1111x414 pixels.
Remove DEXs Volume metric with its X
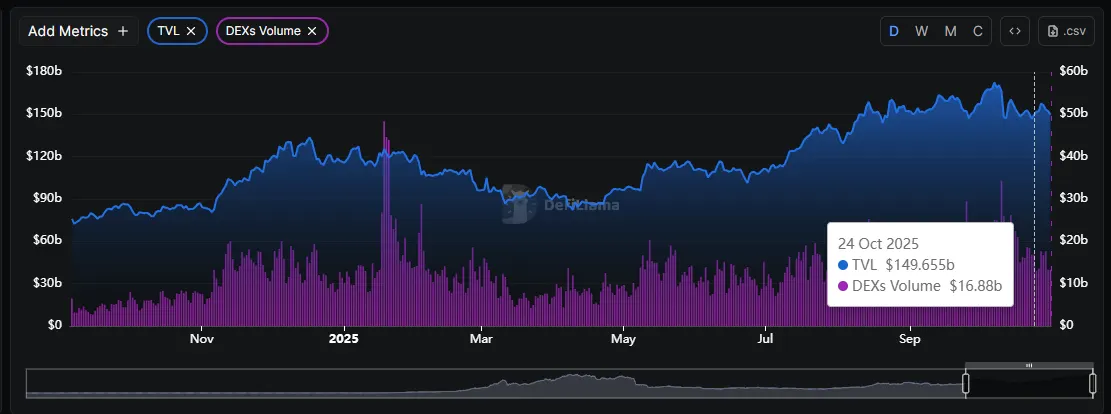click(312, 32)
